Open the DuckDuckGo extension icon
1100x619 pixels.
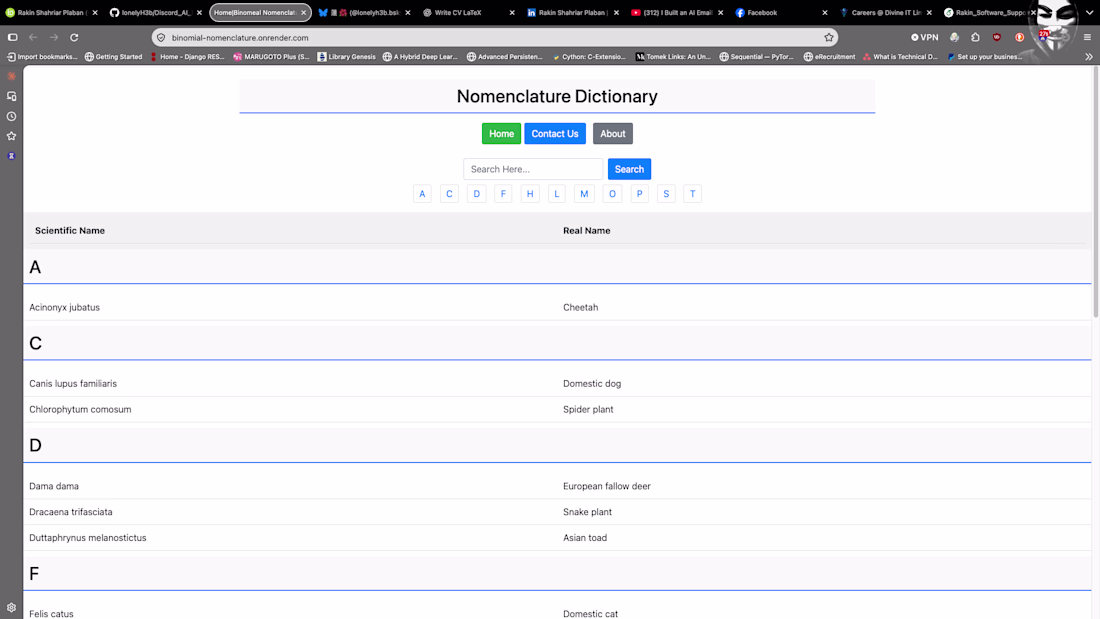(x=1019, y=37)
